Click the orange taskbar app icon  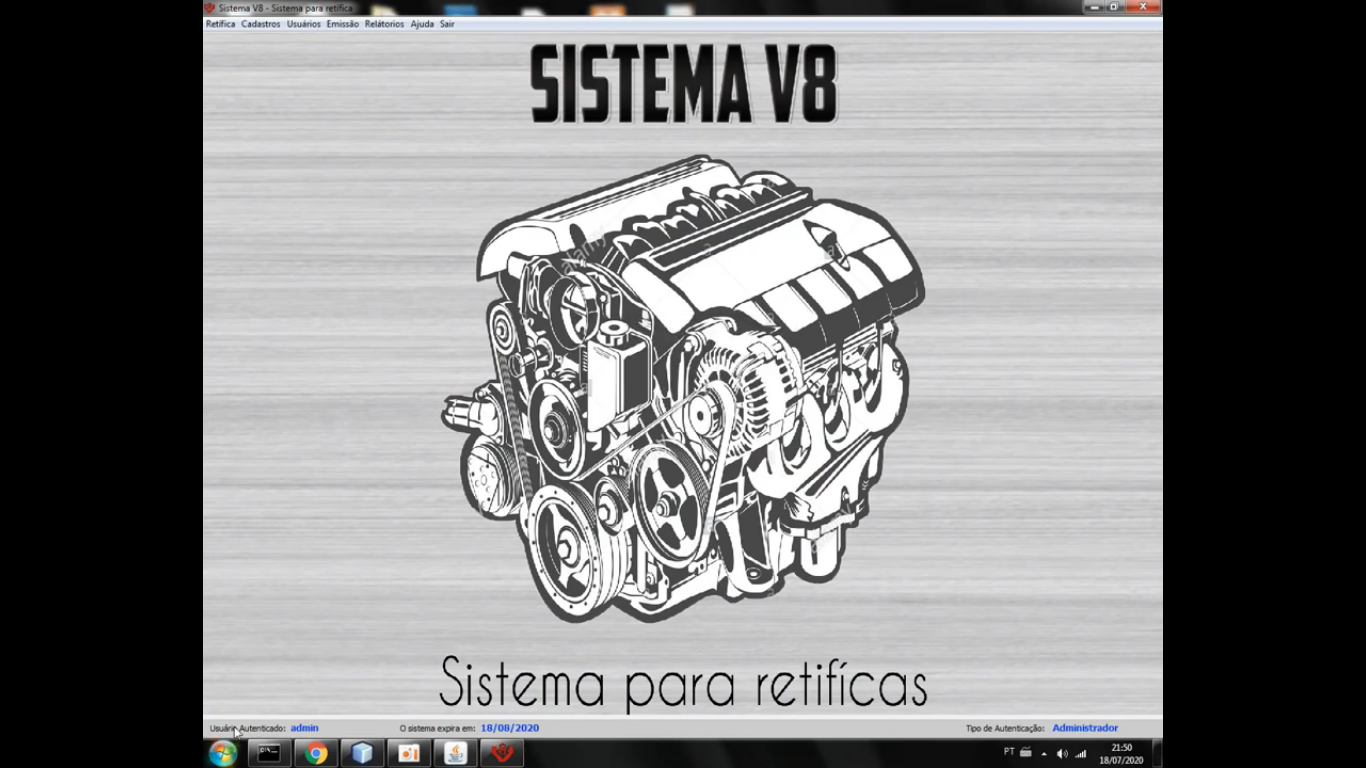[409, 754]
